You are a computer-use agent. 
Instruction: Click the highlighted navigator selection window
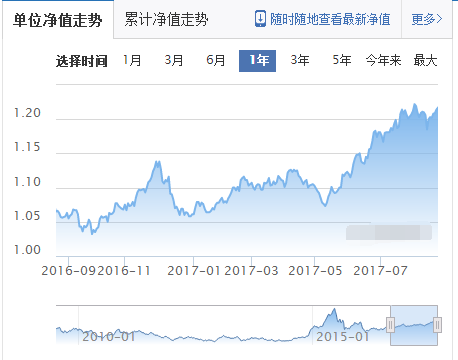click(414, 325)
